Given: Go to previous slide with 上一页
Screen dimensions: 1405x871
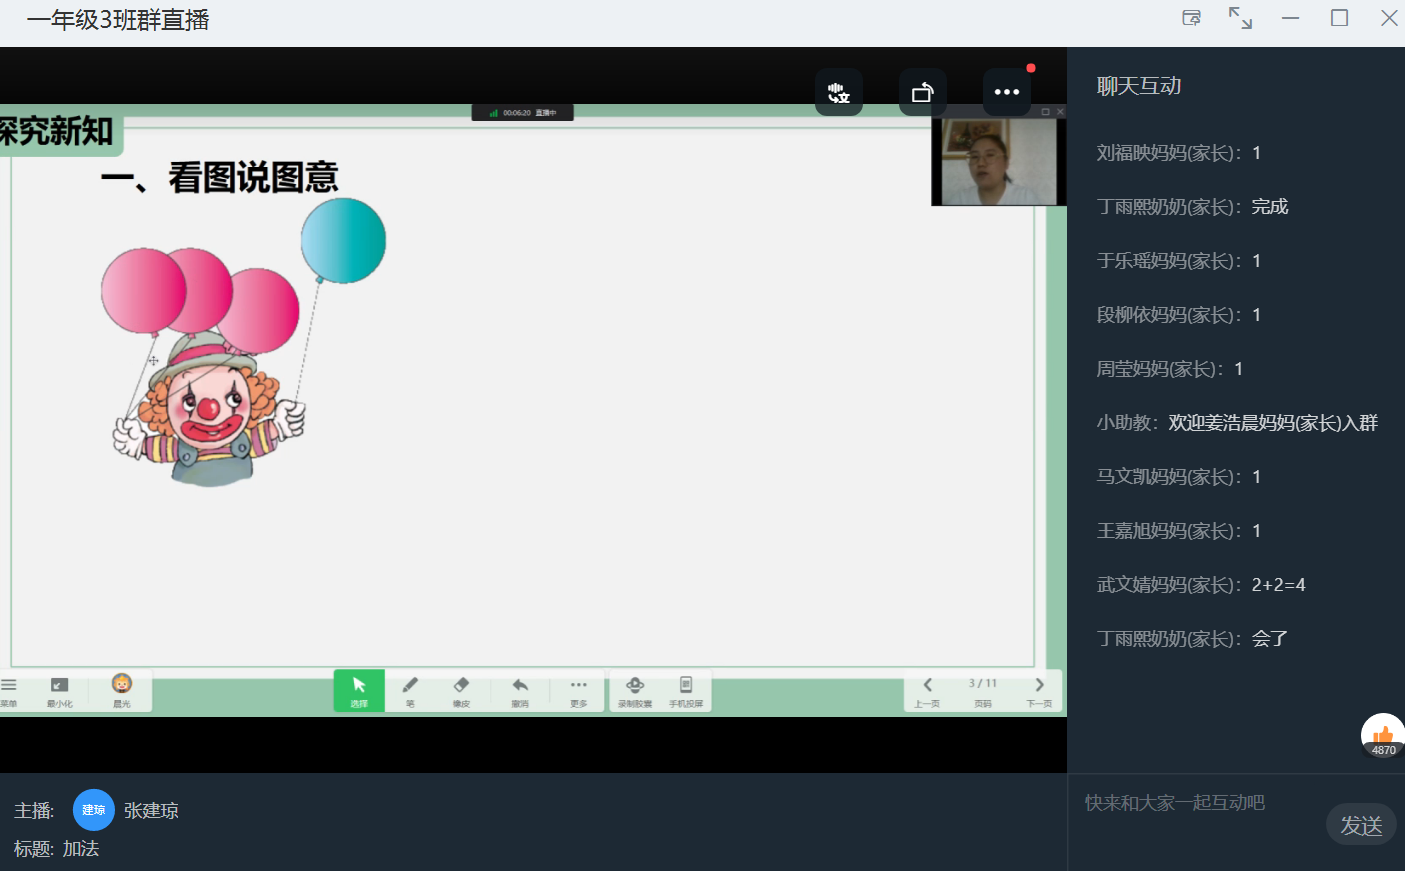Looking at the screenshot, I should pos(927,690).
